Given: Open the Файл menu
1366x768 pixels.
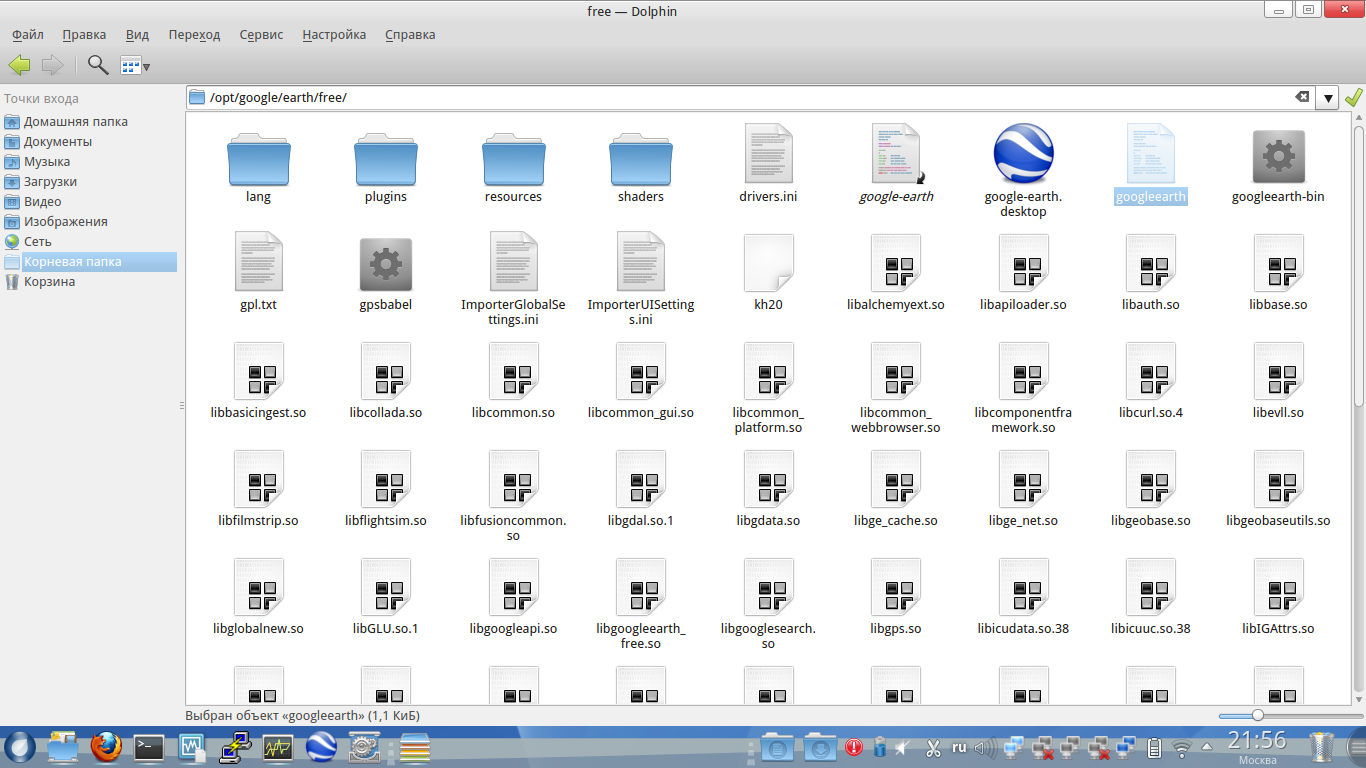Looking at the screenshot, I should click(27, 35).
